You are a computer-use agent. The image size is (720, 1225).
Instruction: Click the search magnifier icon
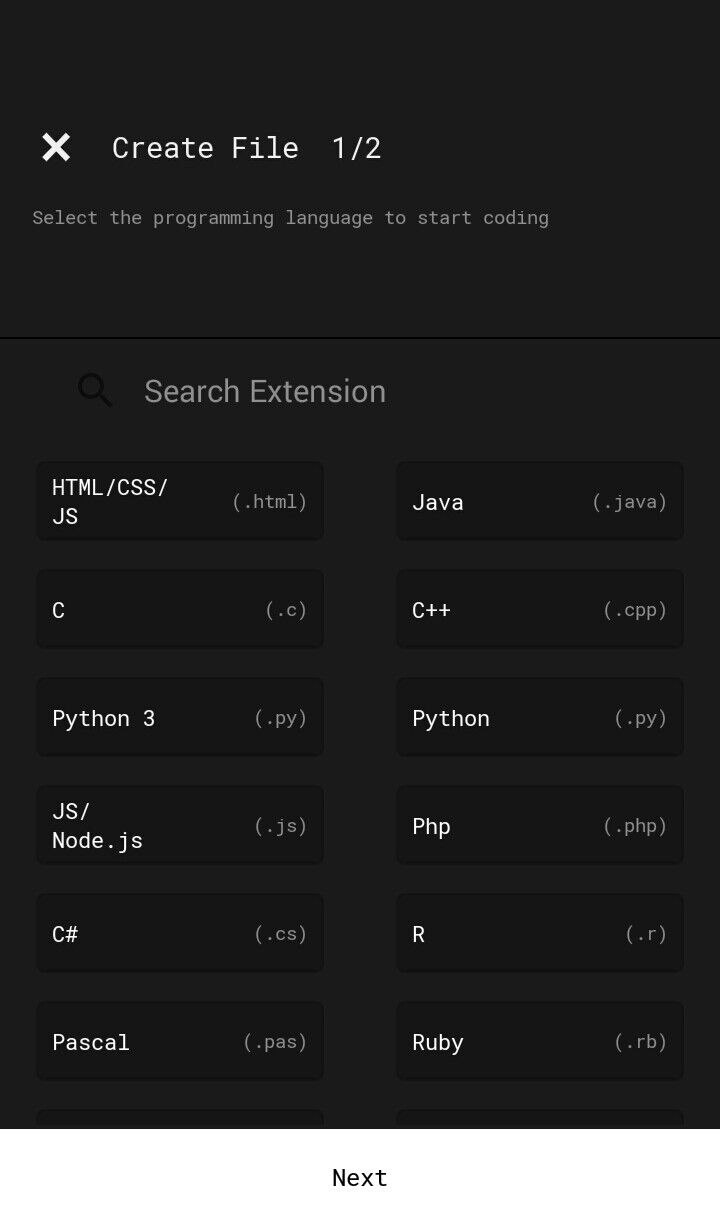[x=94, y=390]
